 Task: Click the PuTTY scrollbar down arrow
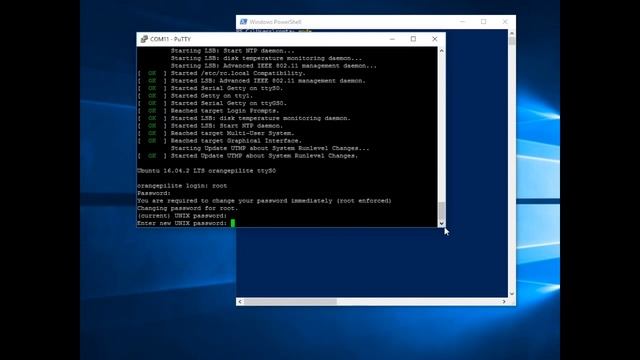click(x=441, y=223)
